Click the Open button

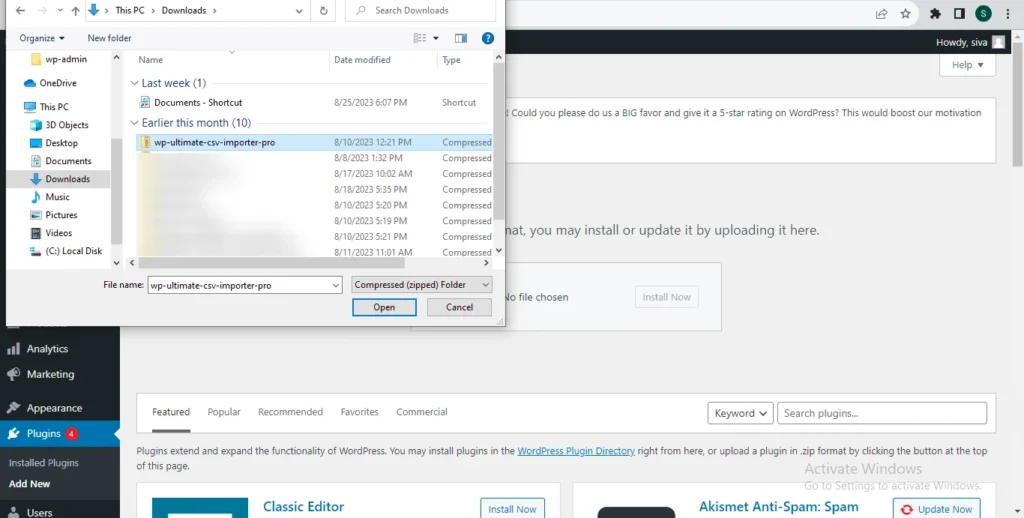point(384,307)
